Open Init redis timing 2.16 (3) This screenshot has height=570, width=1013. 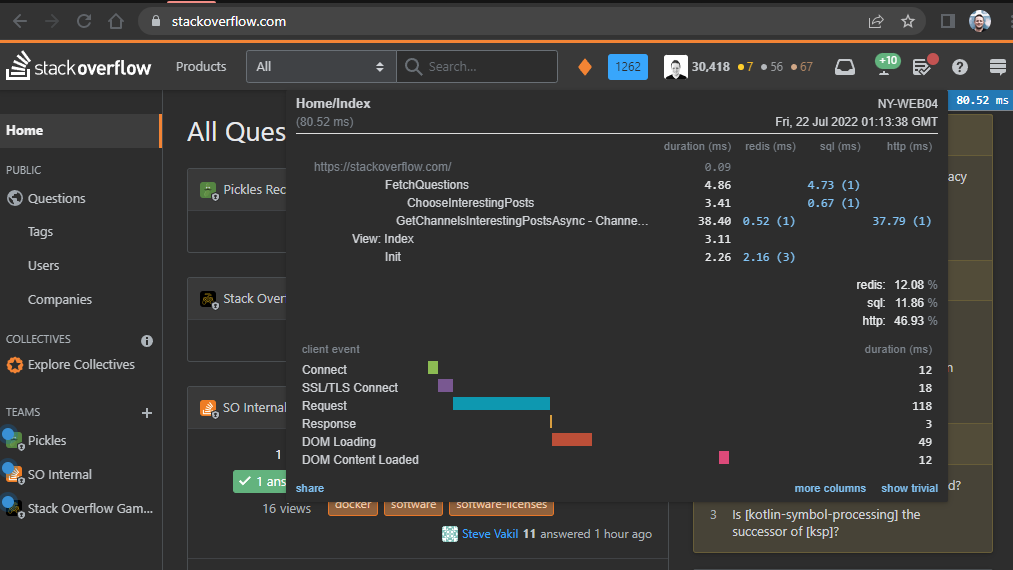click(x=769, y=257)
